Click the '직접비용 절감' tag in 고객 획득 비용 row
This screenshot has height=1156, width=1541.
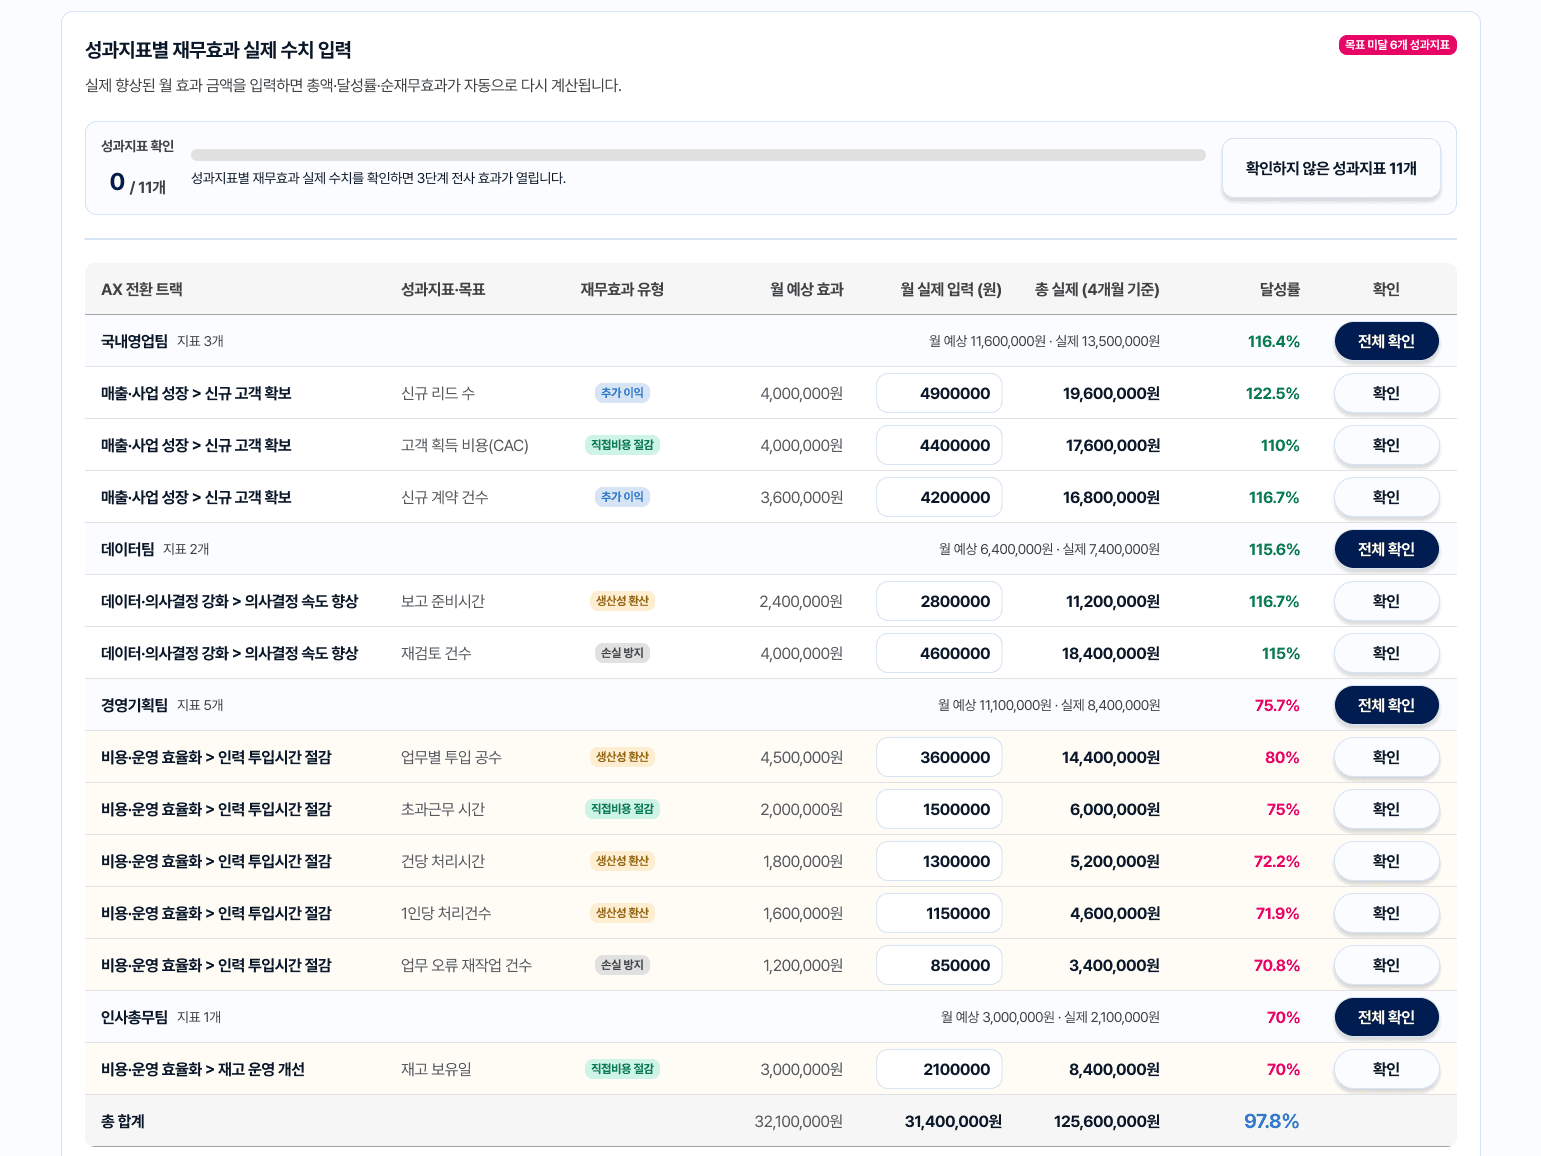pyautogui.click(x=622, y=445)
